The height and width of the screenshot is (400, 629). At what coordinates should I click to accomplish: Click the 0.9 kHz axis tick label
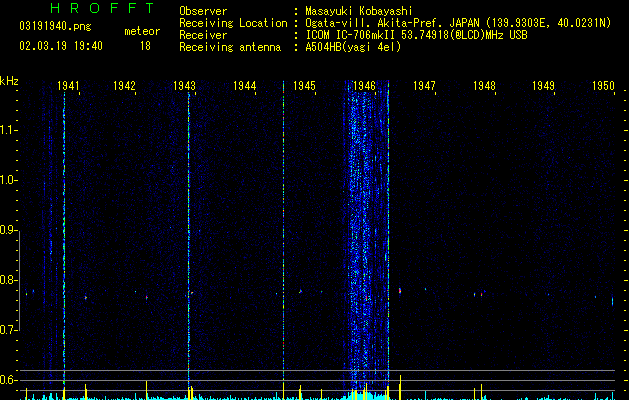(x=8, y=230)
